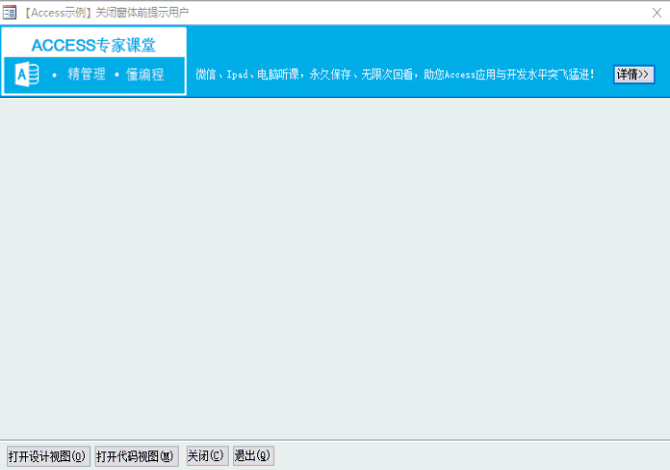Click the 详情>> details button

point(634,75)
